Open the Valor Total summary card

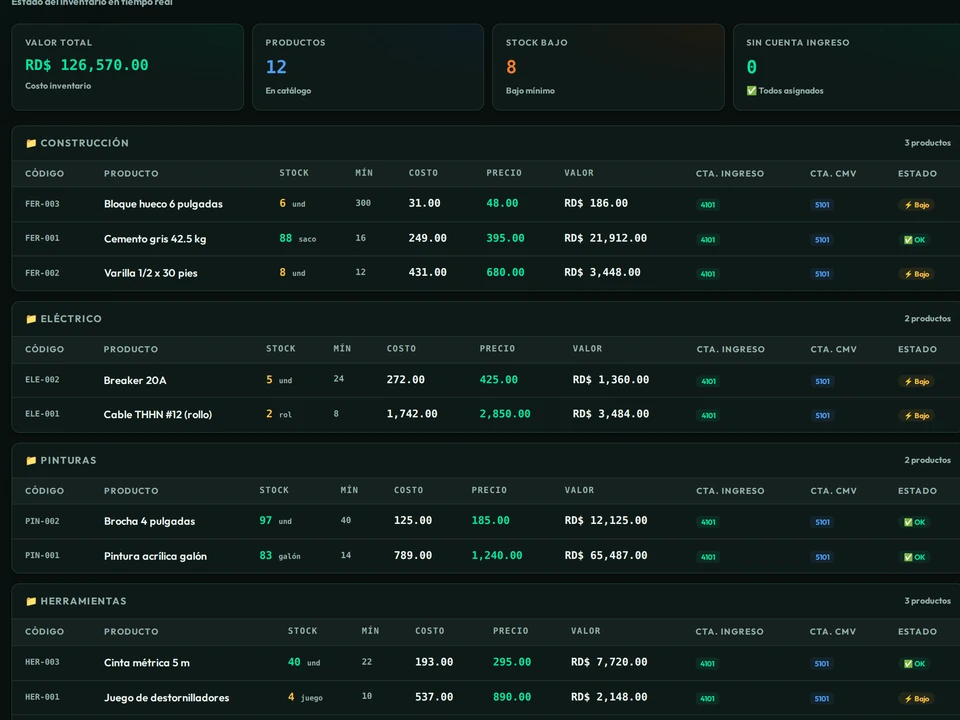coord(127,67)
